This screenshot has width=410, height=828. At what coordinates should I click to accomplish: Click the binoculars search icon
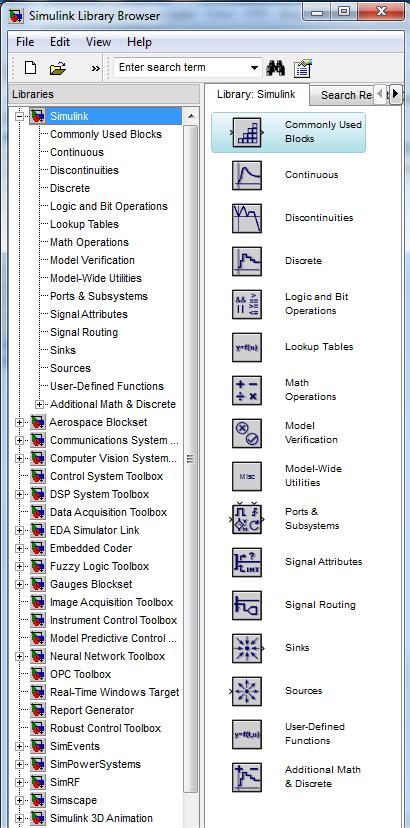click(276, 68)
